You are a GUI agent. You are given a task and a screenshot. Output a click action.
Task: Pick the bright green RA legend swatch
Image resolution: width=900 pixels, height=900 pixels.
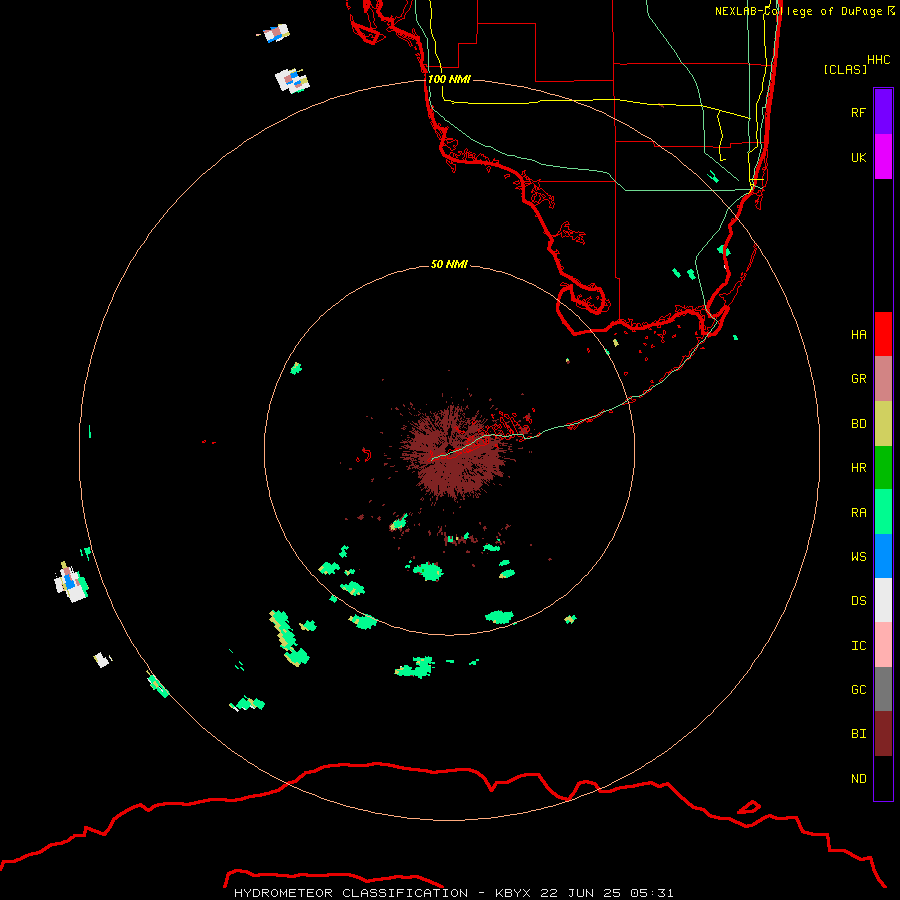(883, 512)
